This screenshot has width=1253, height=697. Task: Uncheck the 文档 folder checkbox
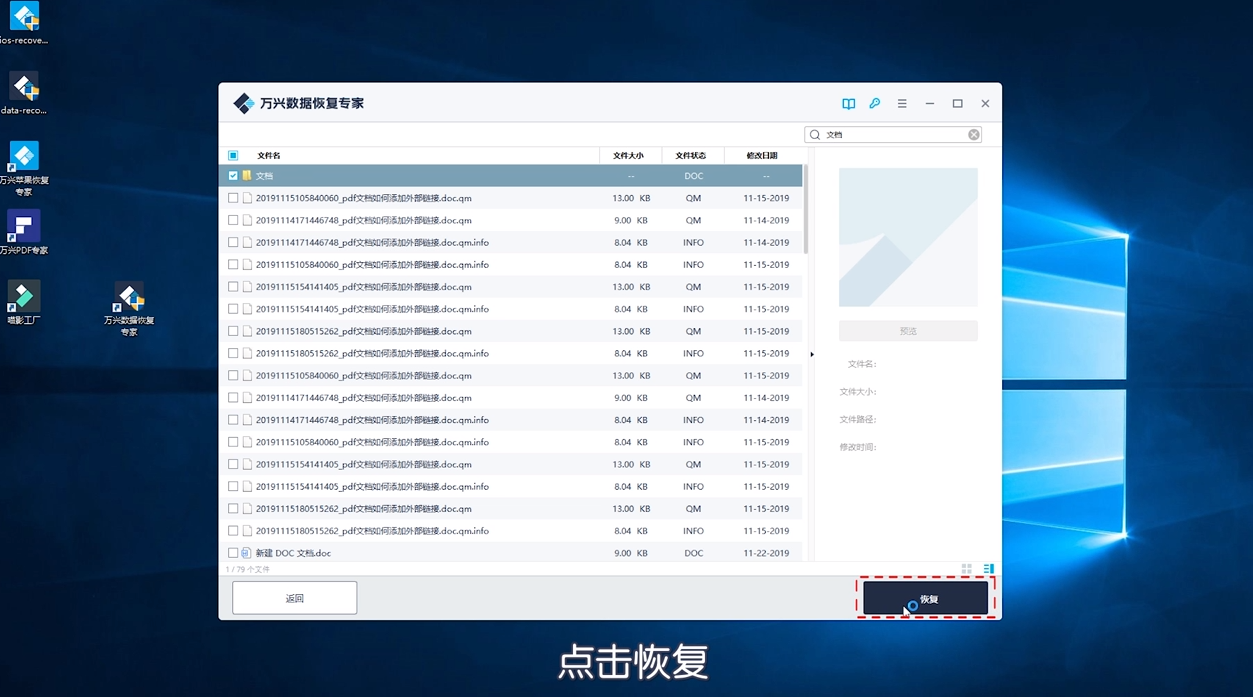[x=233, y=176]
